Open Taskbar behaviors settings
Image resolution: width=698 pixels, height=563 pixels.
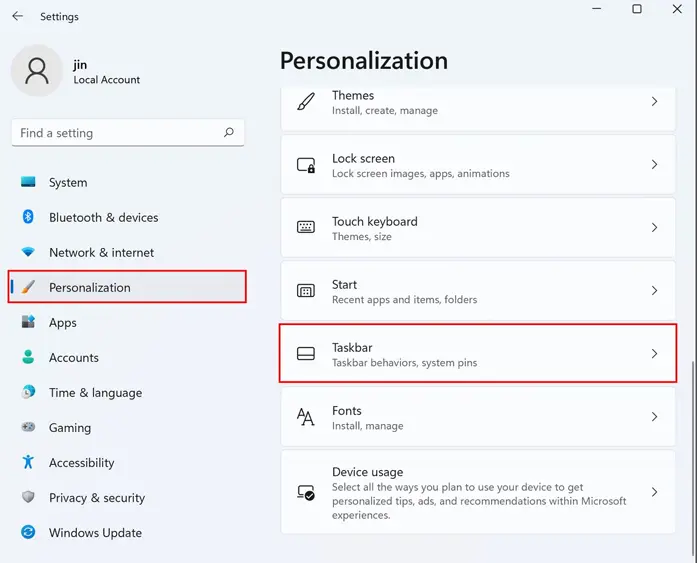coord(478,353)
